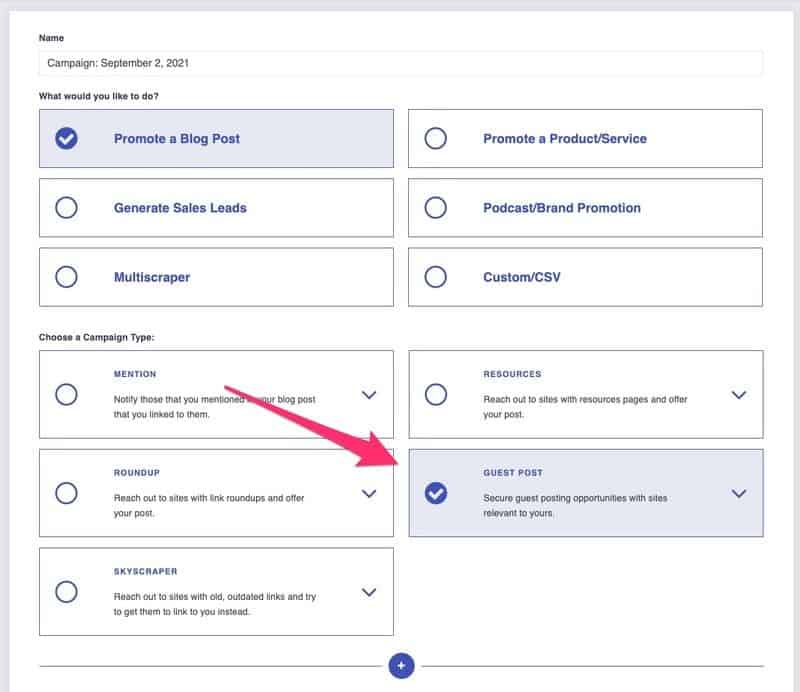Expand the Resources campaign type details
This screenshot has width=800, height=692.
coord(739,394)
